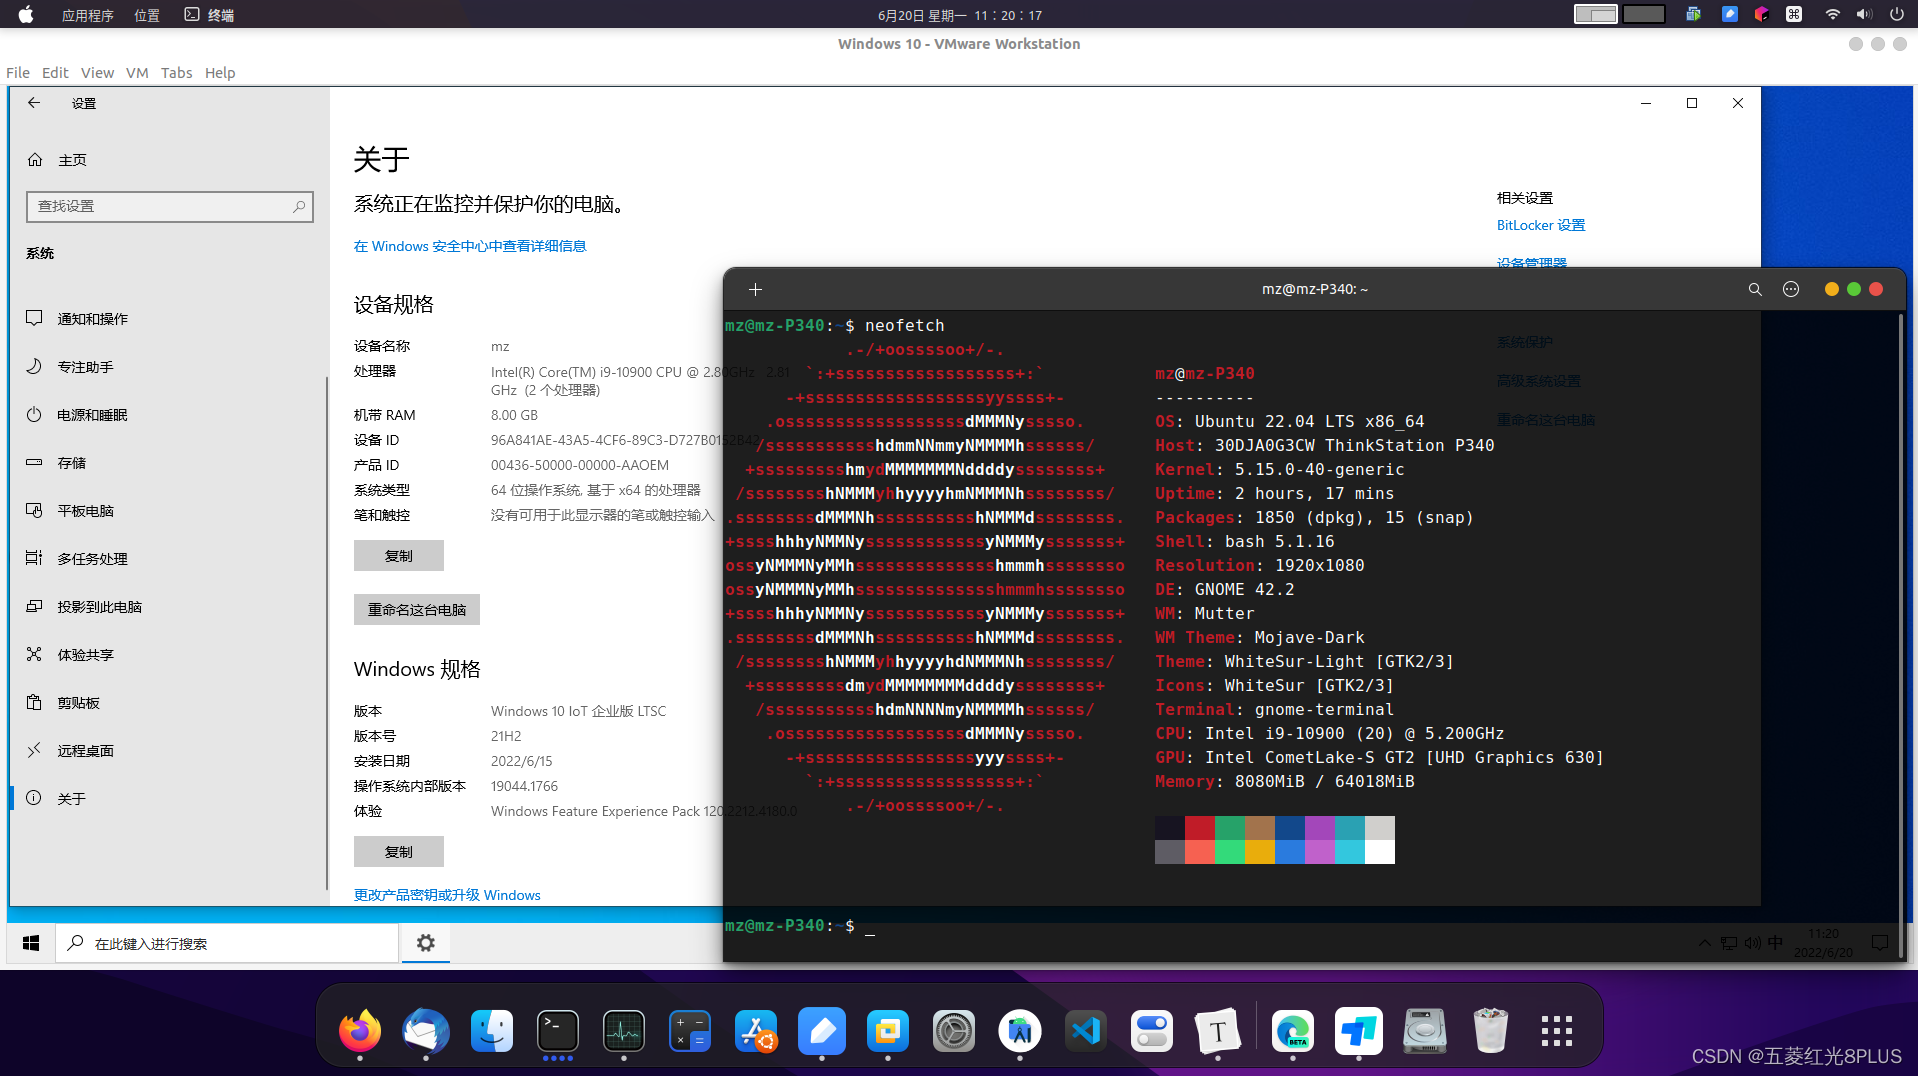Launch Typora from the dock
Viewport: 1918px width, 1076px height.
pyautogui.click(x=1218, y=1030)
